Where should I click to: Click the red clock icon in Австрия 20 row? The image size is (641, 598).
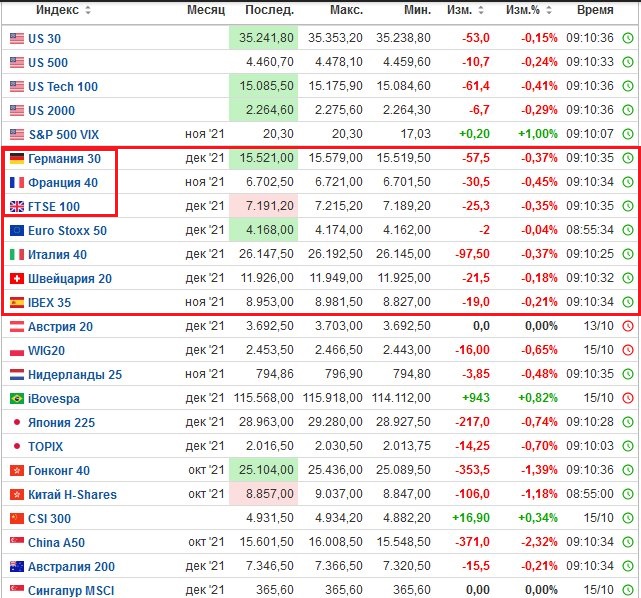point(628,326)
